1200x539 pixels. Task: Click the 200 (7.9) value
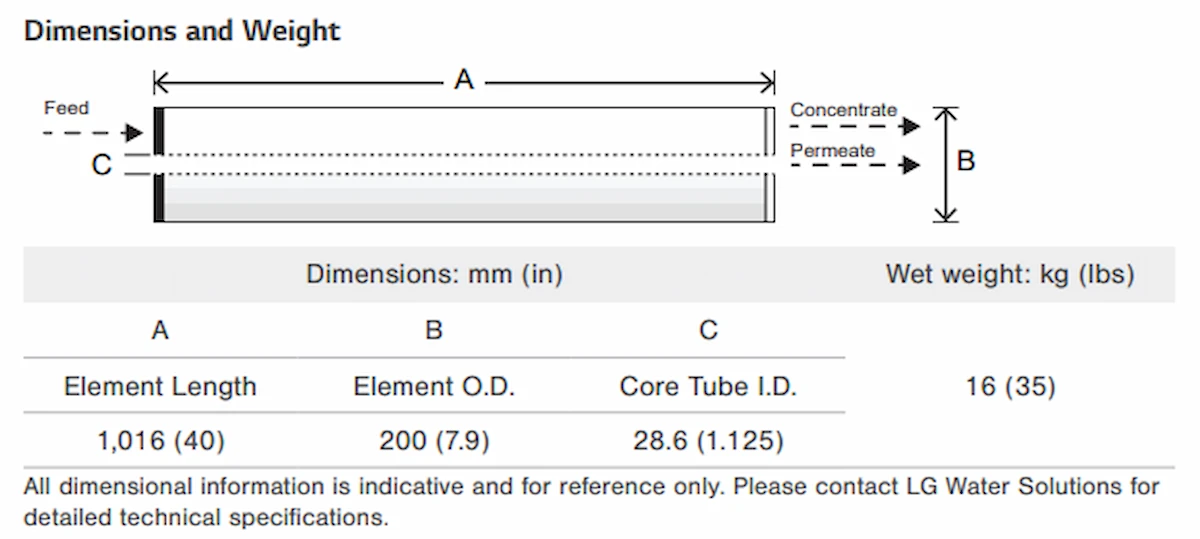click(x=434, y=440)
